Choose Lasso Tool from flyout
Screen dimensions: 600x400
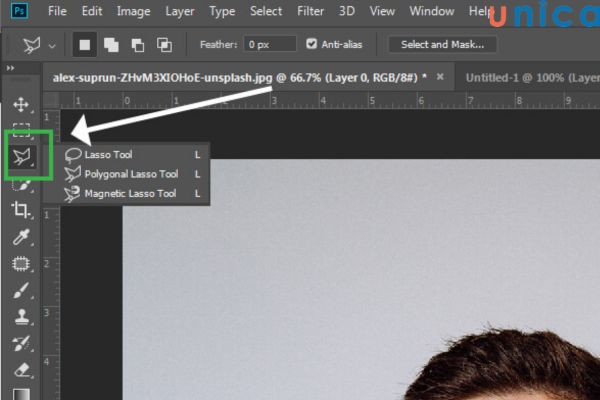pos(133,155)
